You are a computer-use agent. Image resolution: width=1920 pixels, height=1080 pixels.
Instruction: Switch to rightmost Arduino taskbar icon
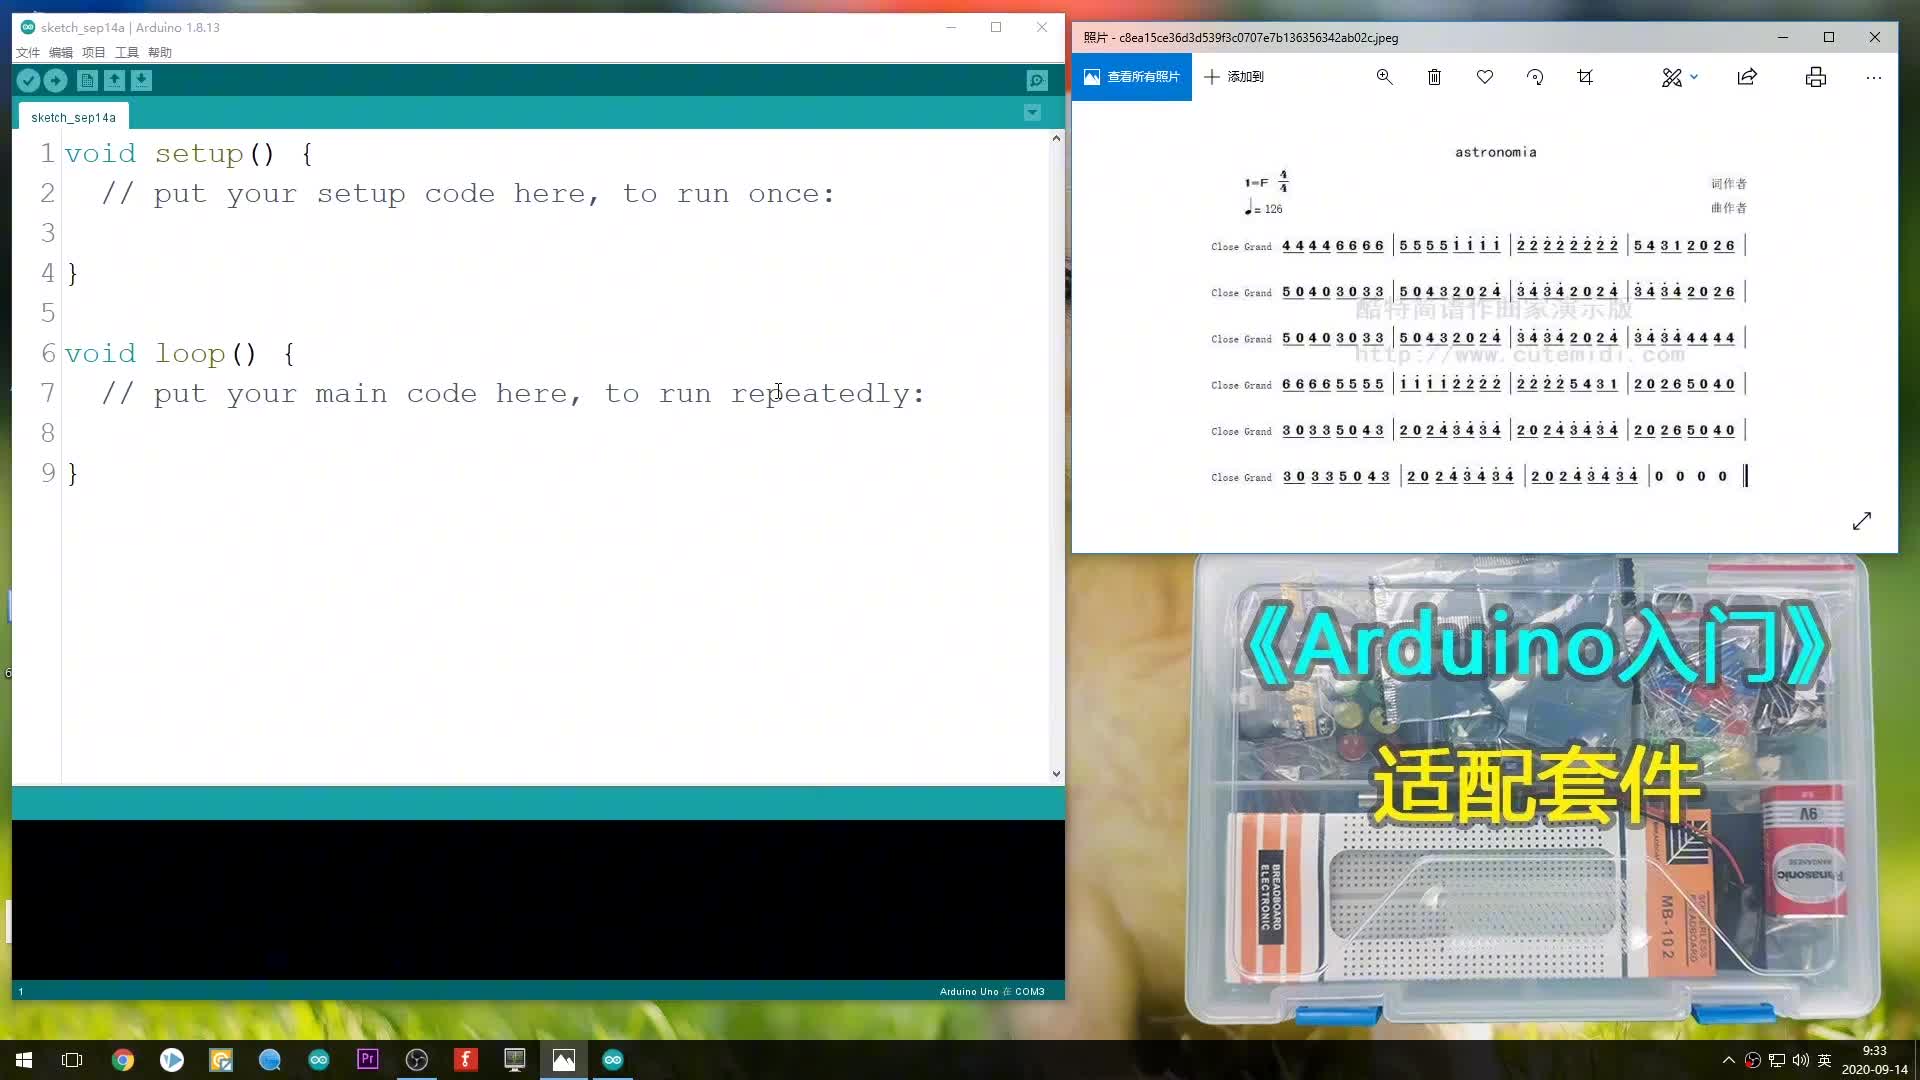(613, 1060)
